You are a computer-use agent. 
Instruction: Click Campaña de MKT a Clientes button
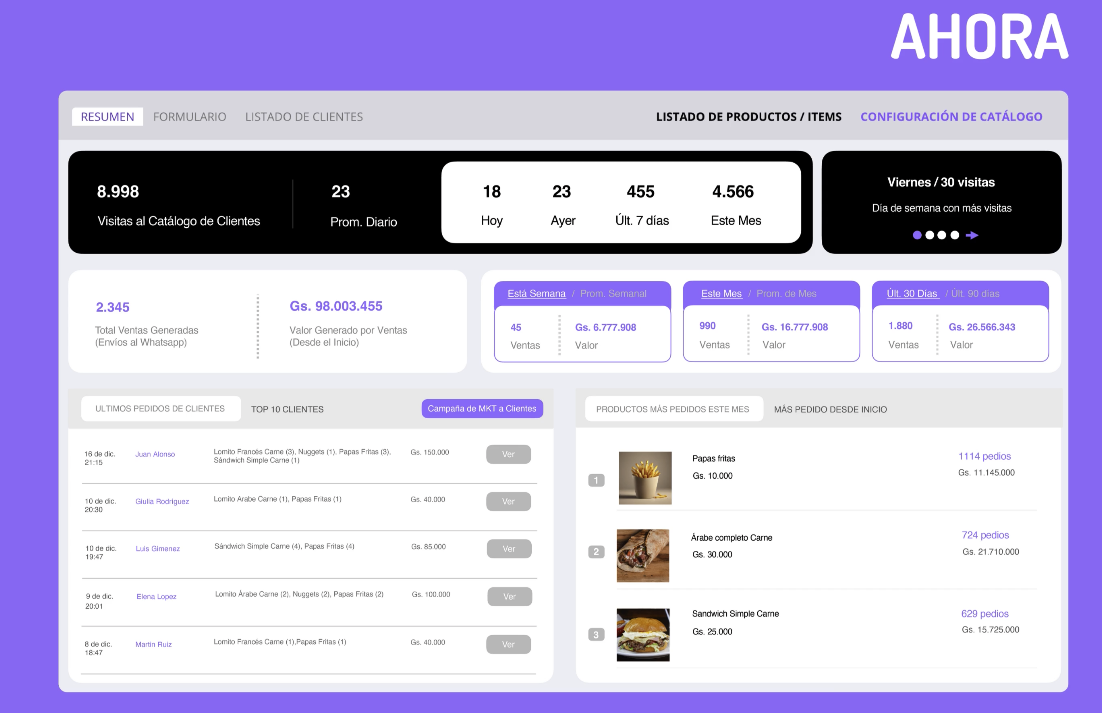[482, 408]
